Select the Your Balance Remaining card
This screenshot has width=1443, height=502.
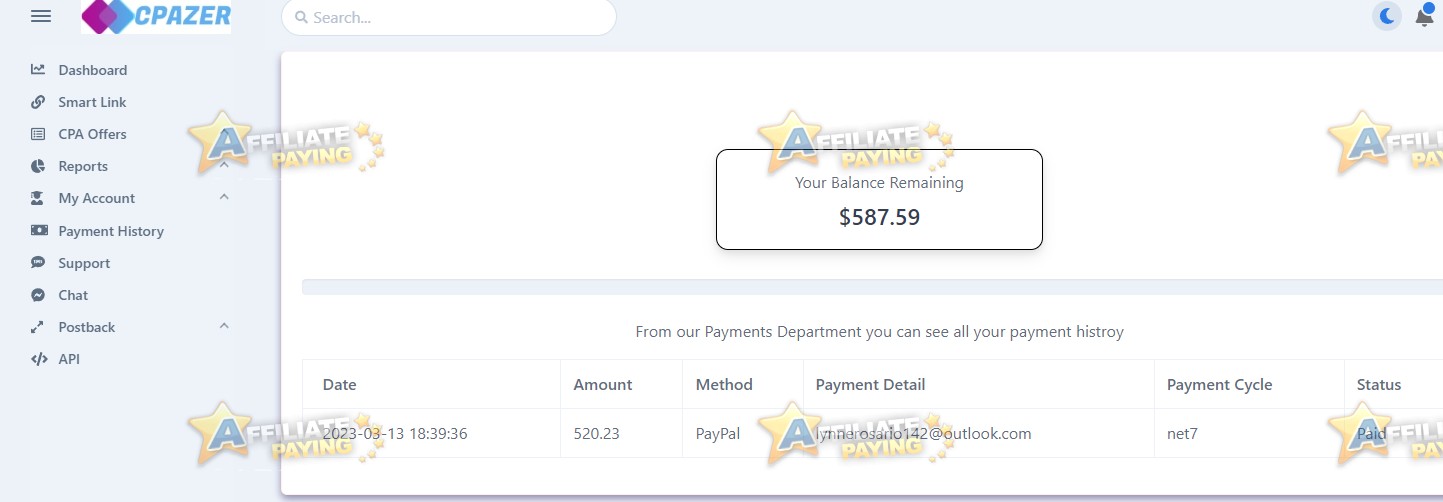[879, 199]
